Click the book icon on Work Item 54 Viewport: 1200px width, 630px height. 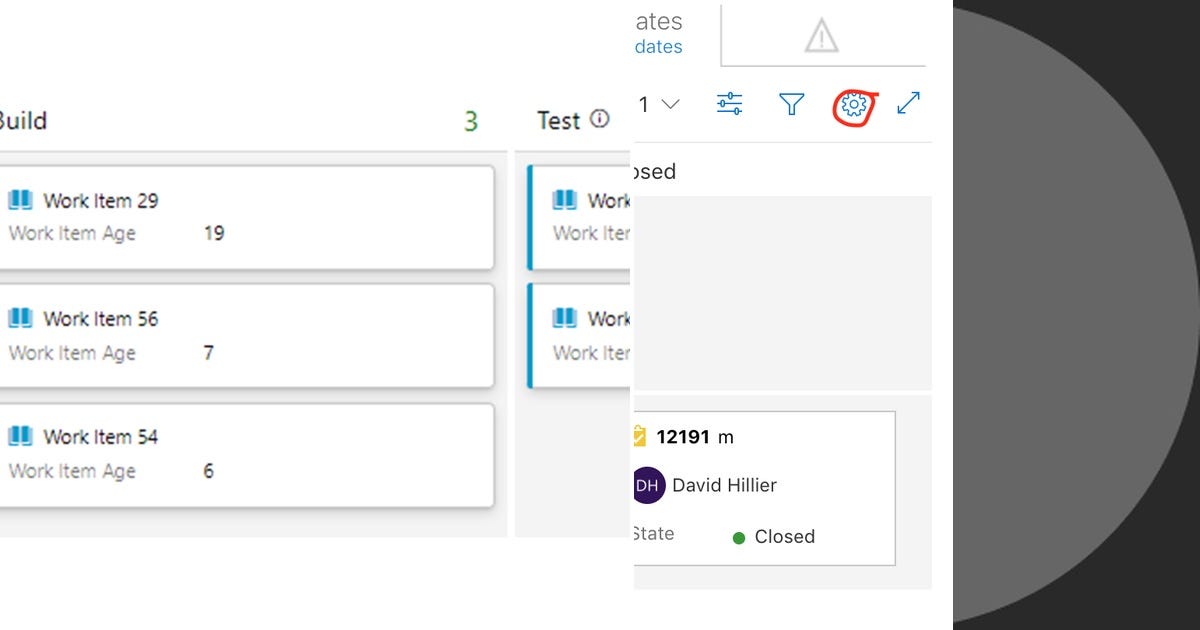[x=20, y=436]
